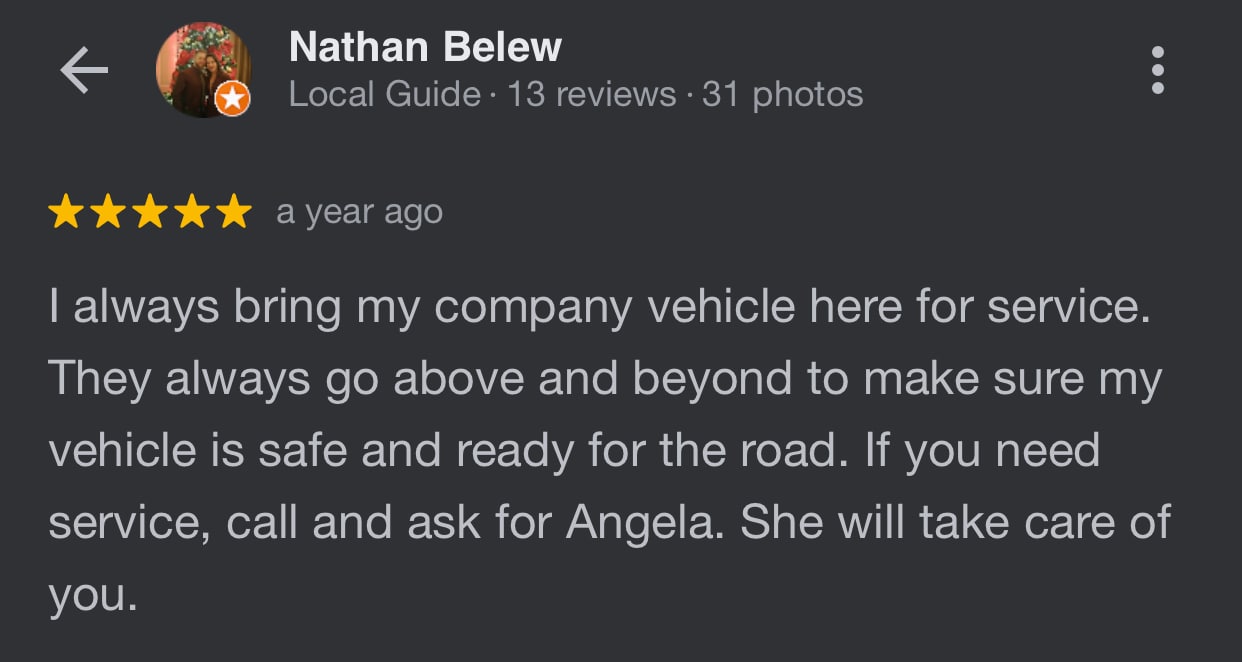This screenshot has width=1242, height=662.
Task: Click the "a year ago" timestamp
Action: [x=359, y=212]
